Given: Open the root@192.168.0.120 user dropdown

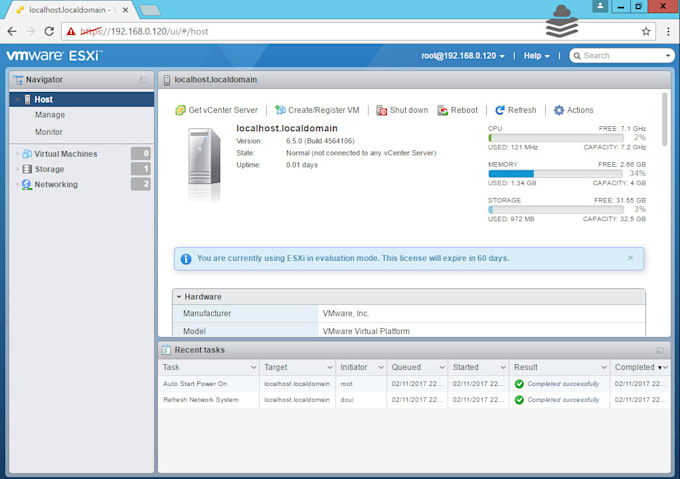Looking at the screenshot, I should (x=463, y=55).
